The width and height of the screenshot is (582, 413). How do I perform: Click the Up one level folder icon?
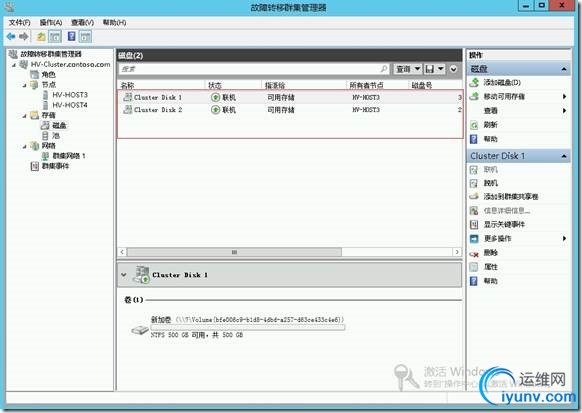(41, 36)
